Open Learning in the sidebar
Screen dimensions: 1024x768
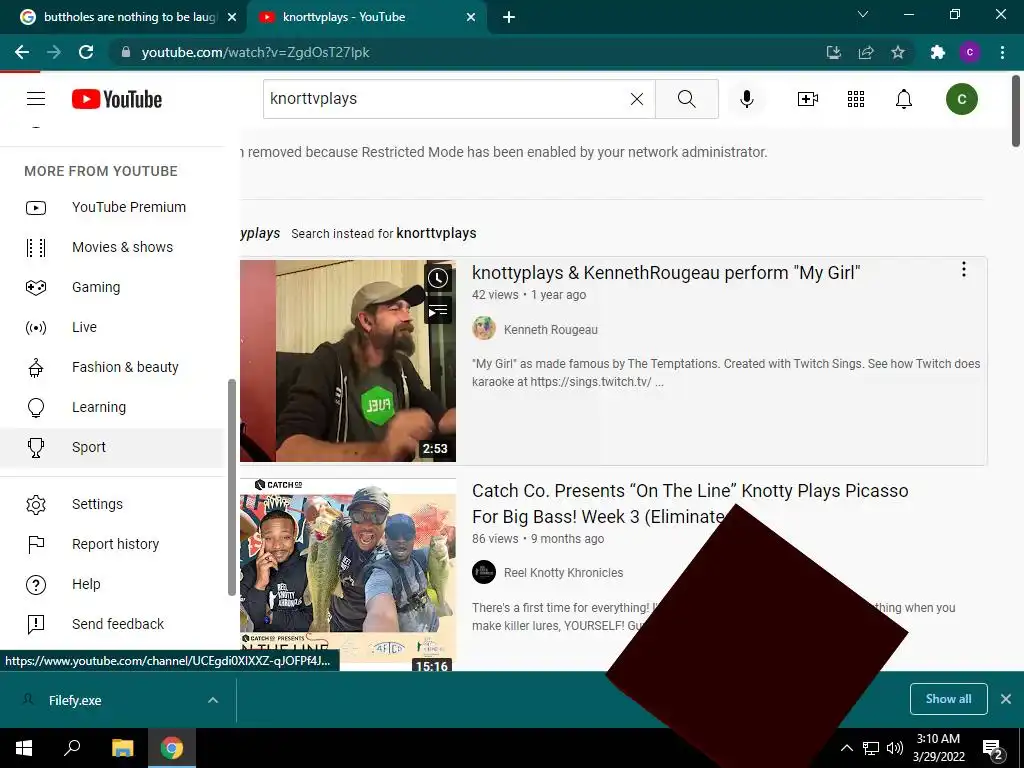(x=111, y=408)
